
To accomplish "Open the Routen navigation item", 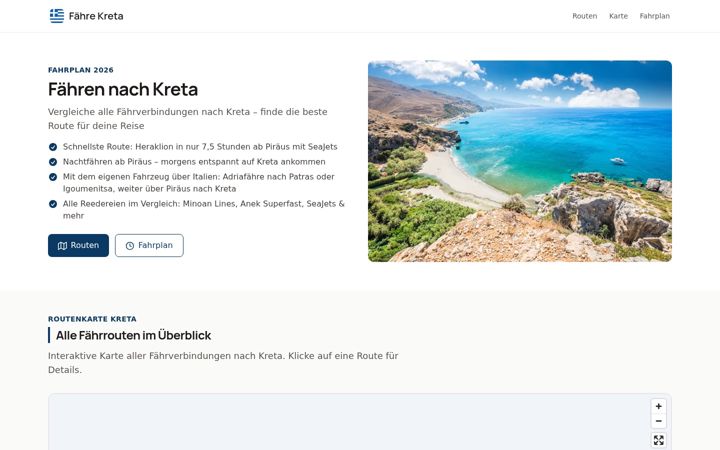I will [585, 16].
